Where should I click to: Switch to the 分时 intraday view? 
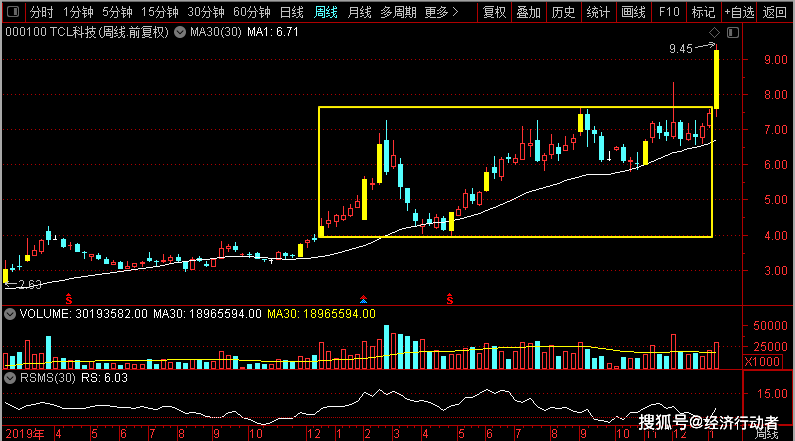[x=41, y=12]
